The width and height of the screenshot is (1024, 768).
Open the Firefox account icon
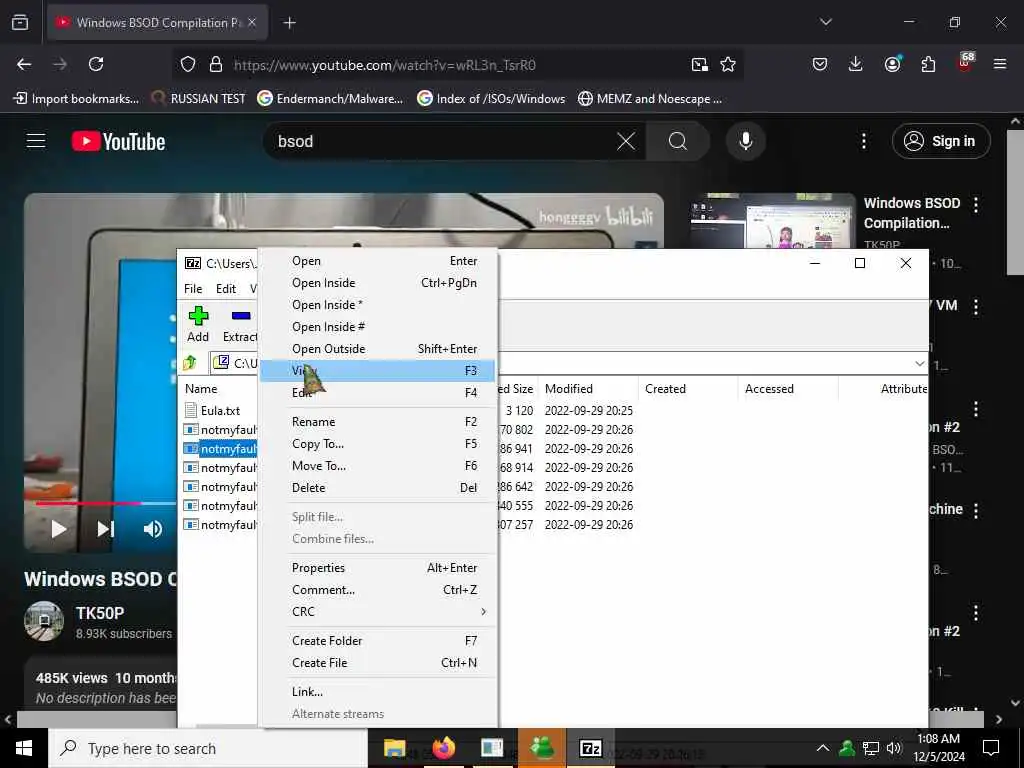pyautogui.click(x=892, y=64)
